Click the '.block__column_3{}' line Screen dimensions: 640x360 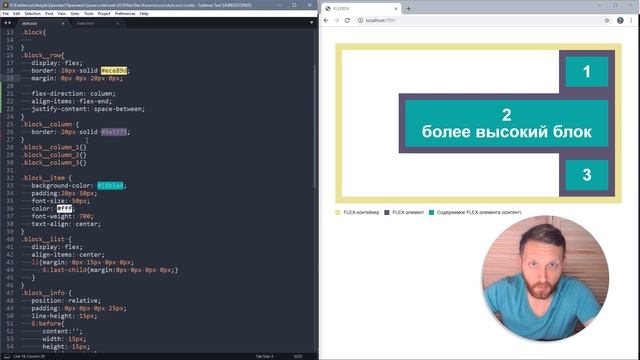coord(54,162)
